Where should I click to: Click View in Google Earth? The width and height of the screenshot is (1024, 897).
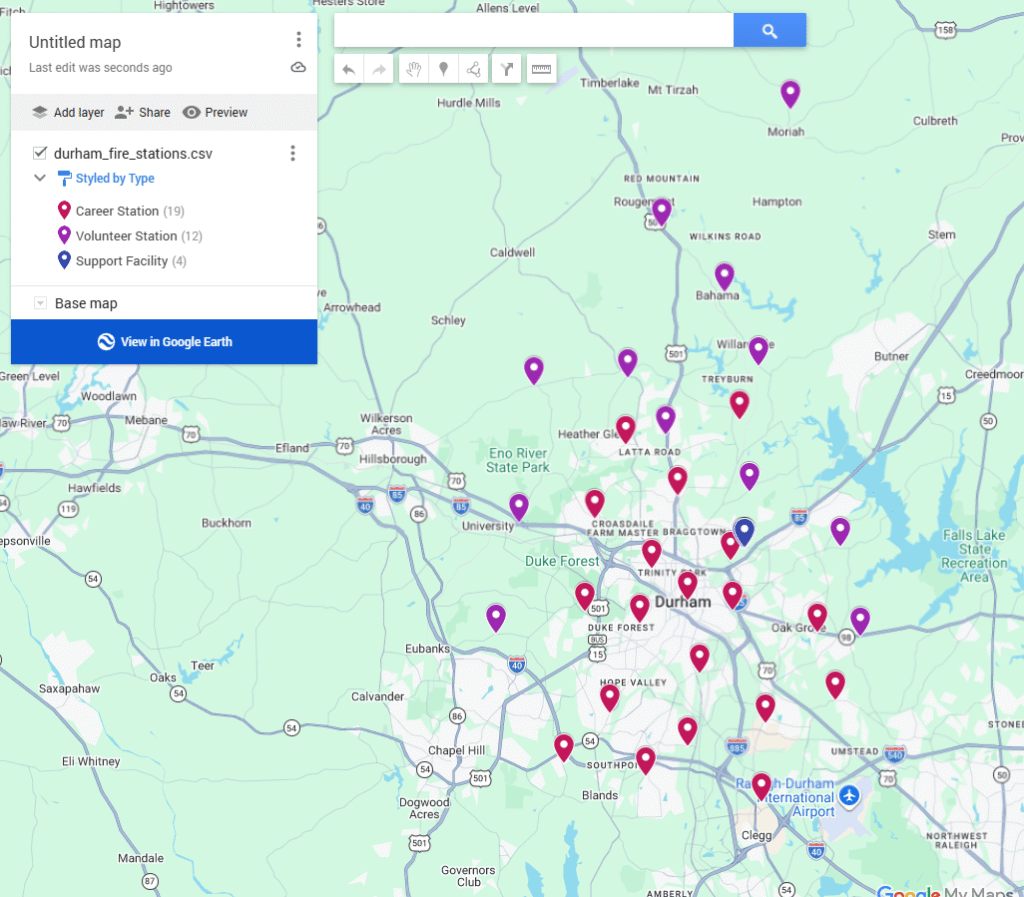coord(164,341)
